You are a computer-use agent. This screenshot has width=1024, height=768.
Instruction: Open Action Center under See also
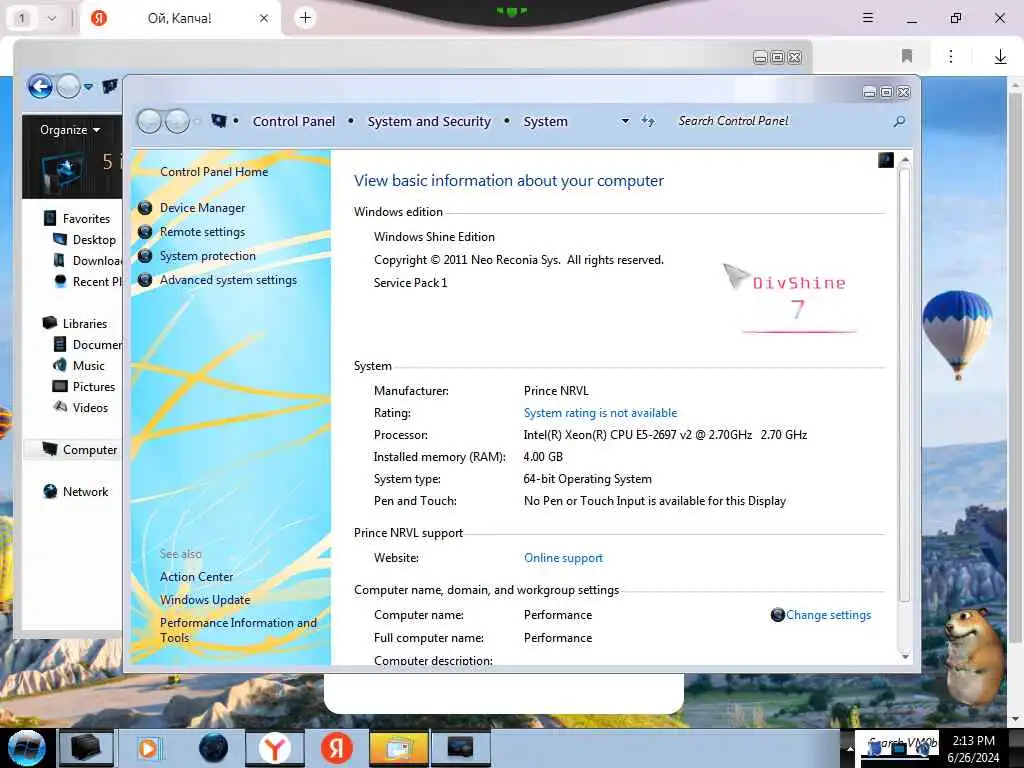click(x=197, y=577)
